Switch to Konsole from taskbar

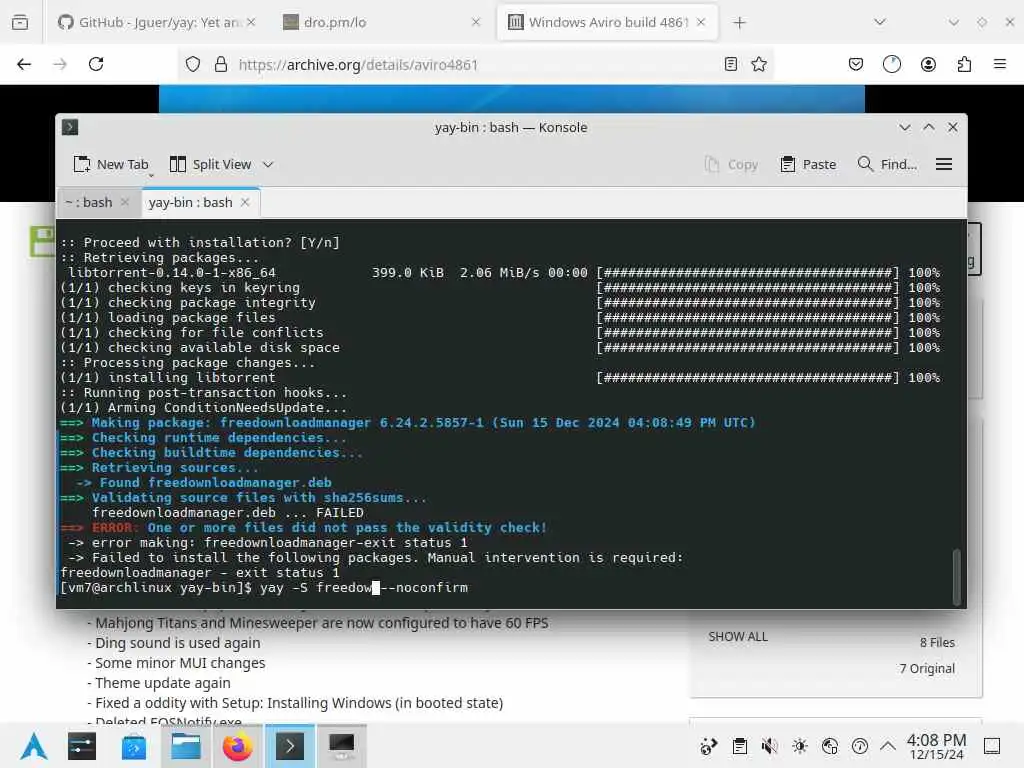[x=289, y=746]
